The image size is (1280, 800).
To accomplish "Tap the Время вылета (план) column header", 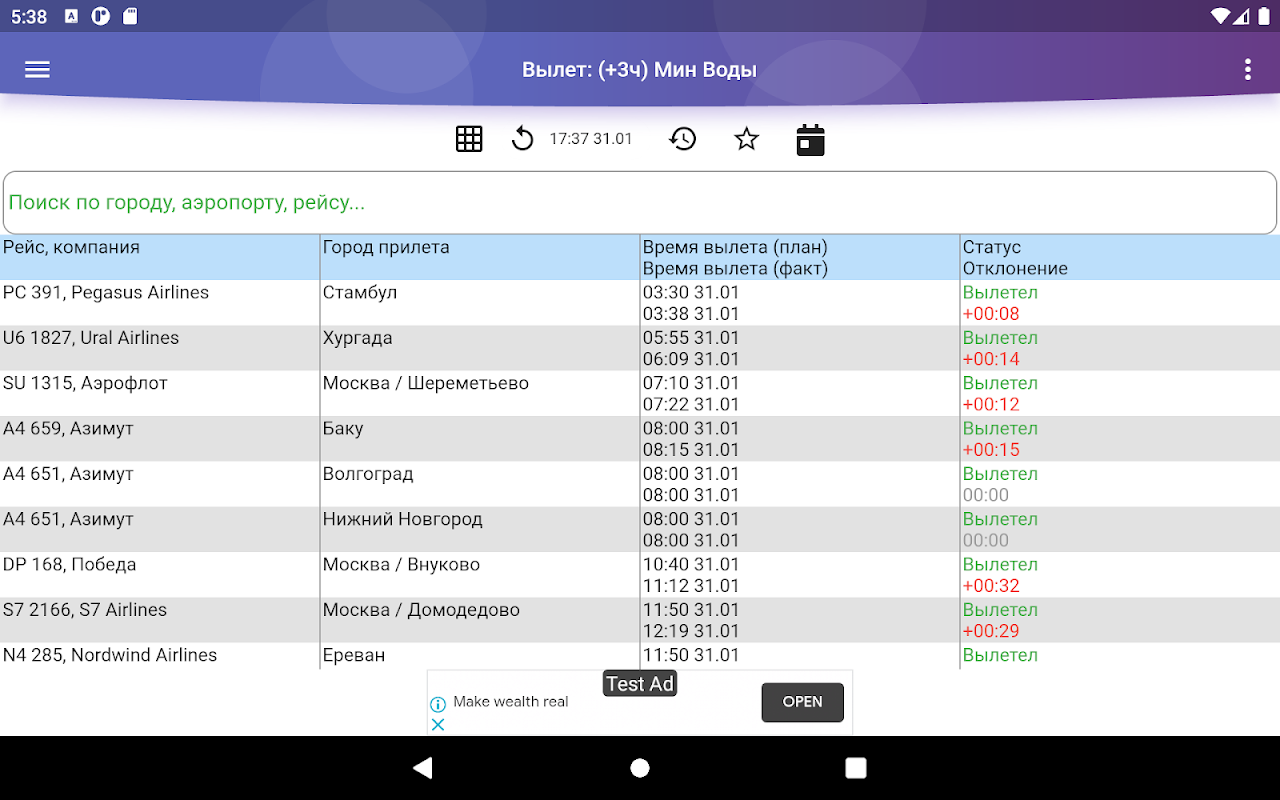I will (735, 247).
